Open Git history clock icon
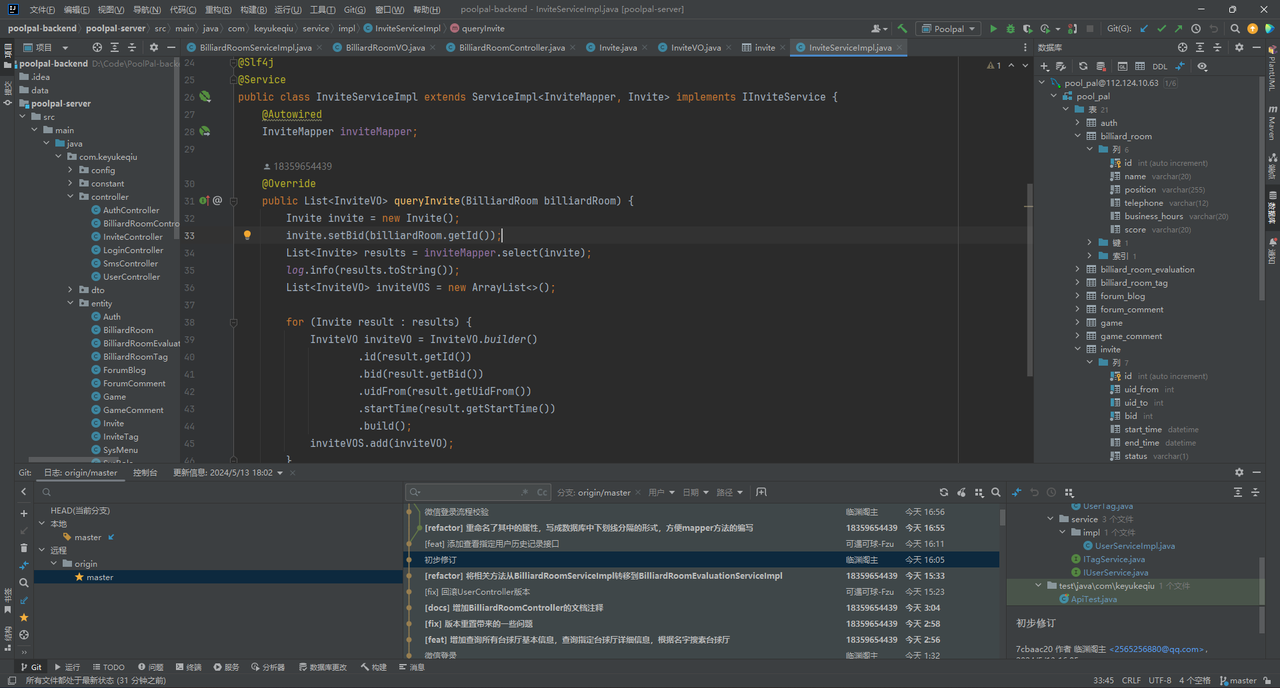Viewport: 1280px width, 688px height. (1196, 29)
